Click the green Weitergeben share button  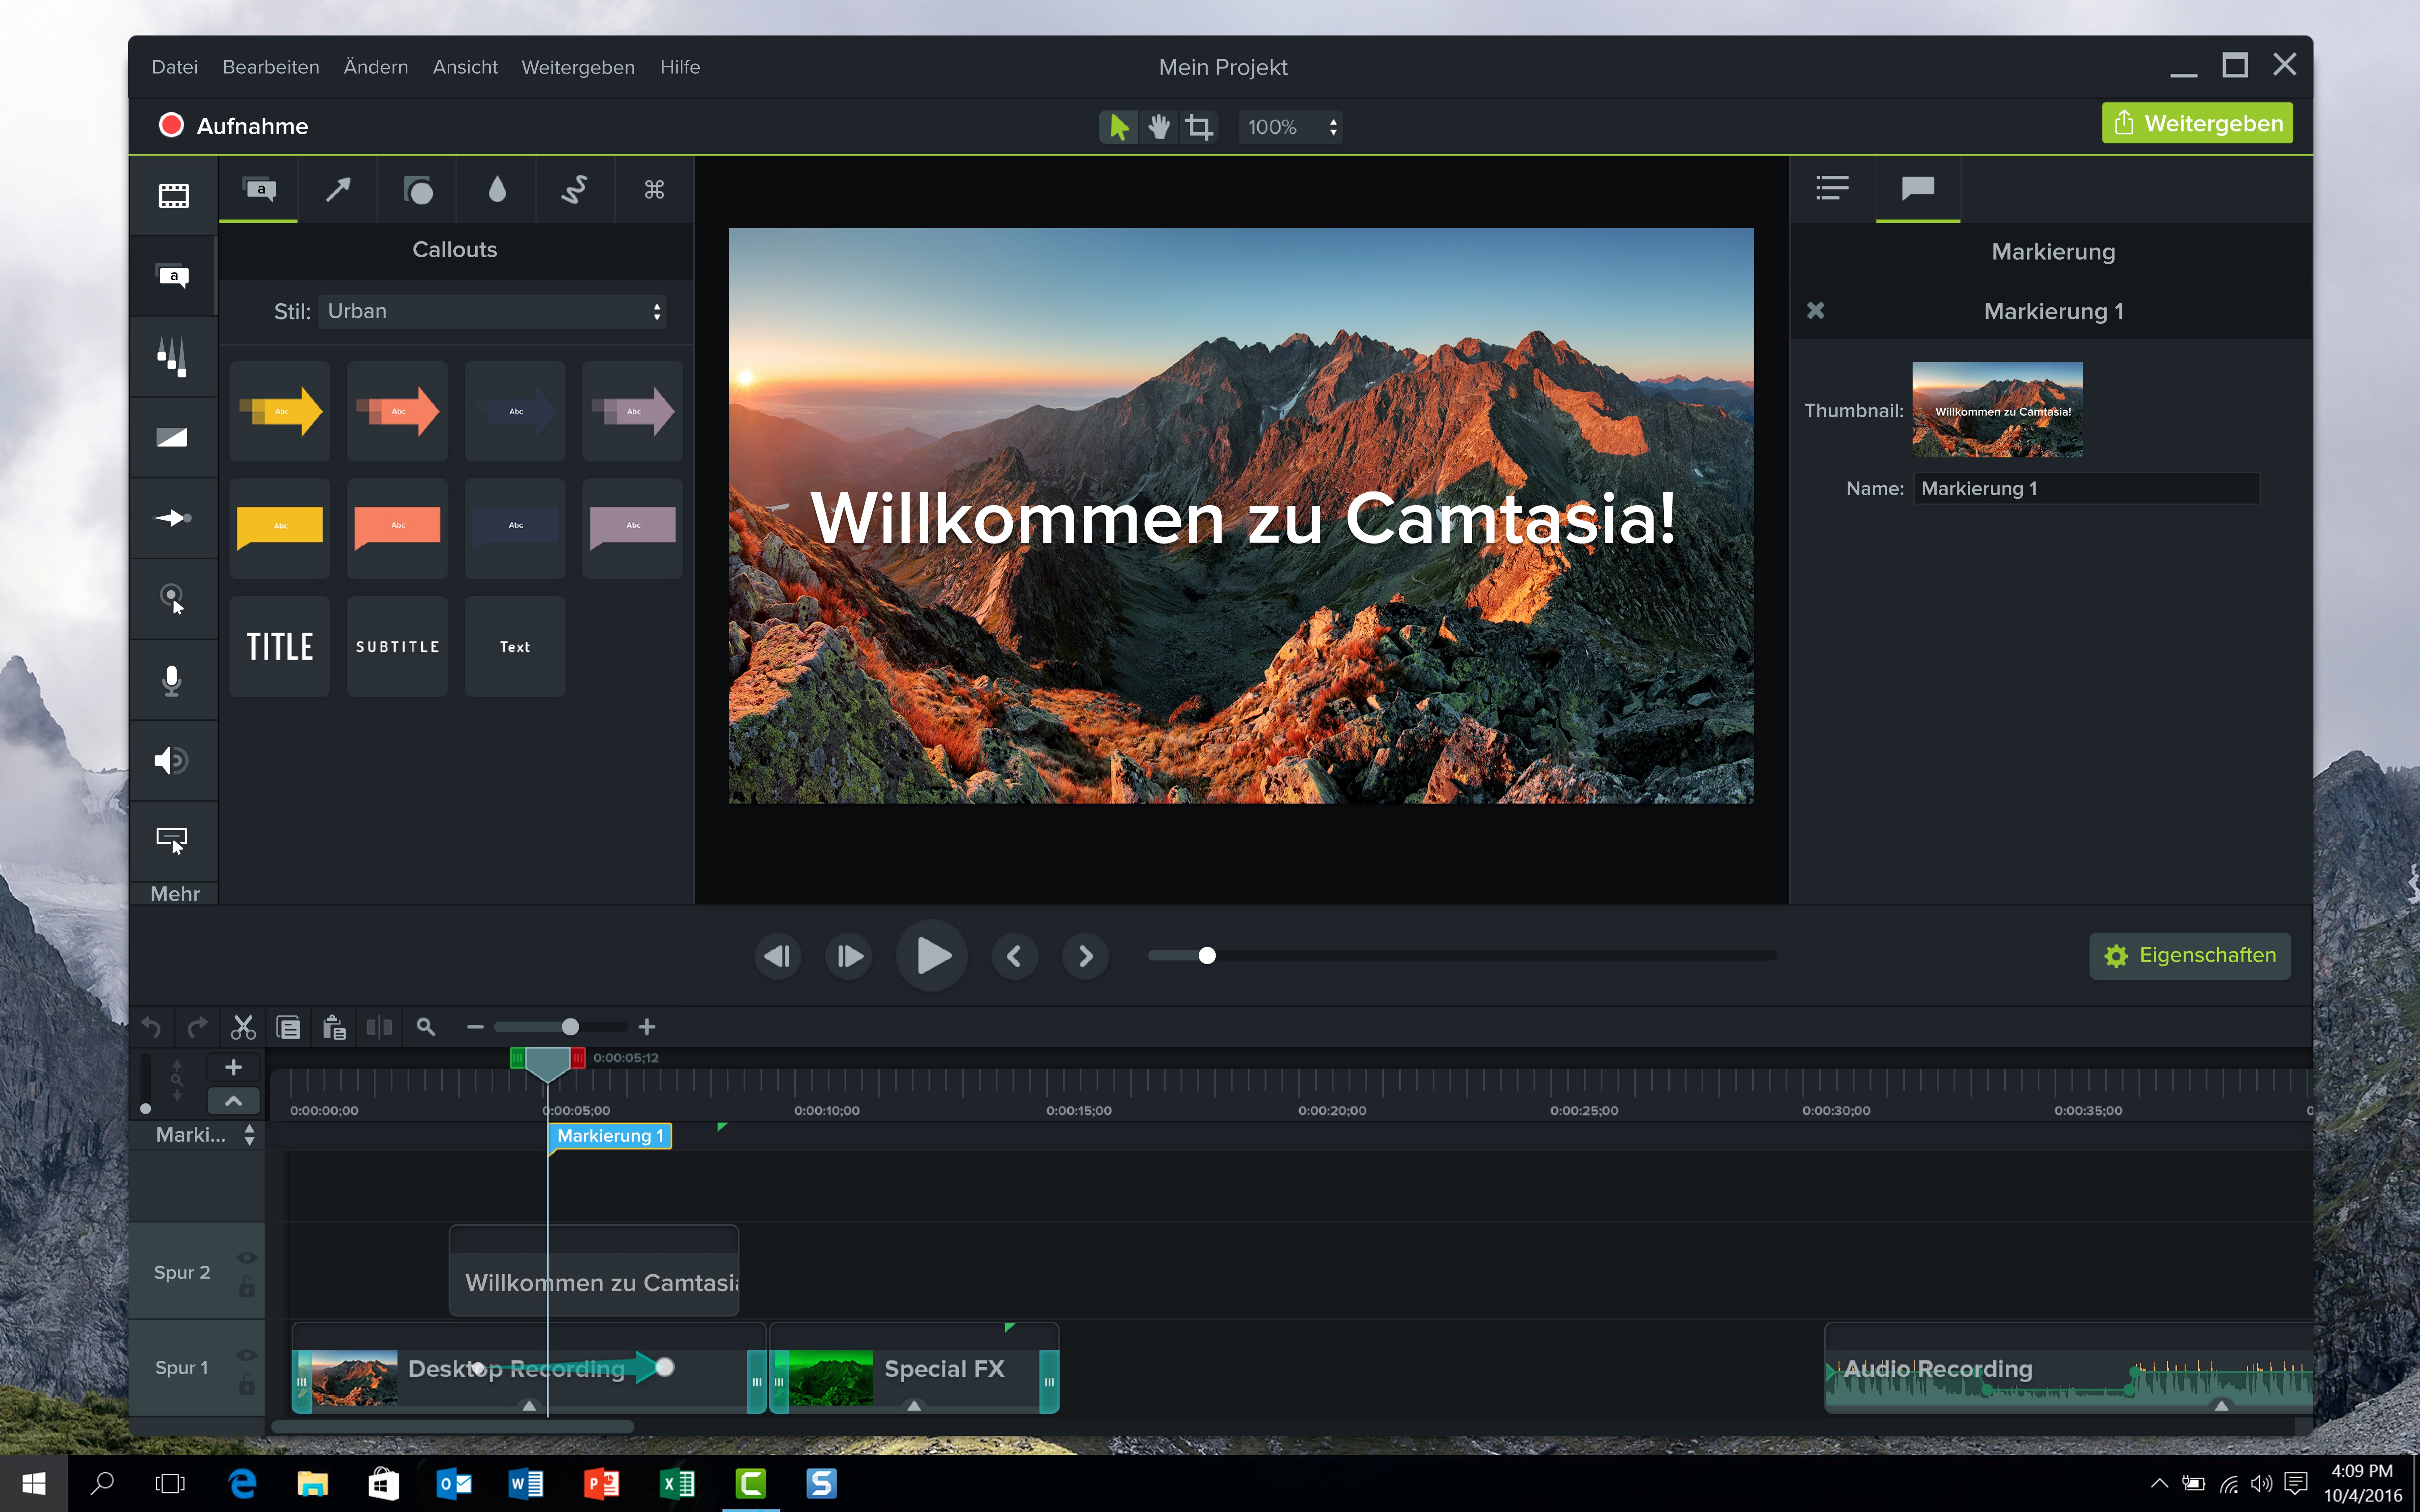2197,123
